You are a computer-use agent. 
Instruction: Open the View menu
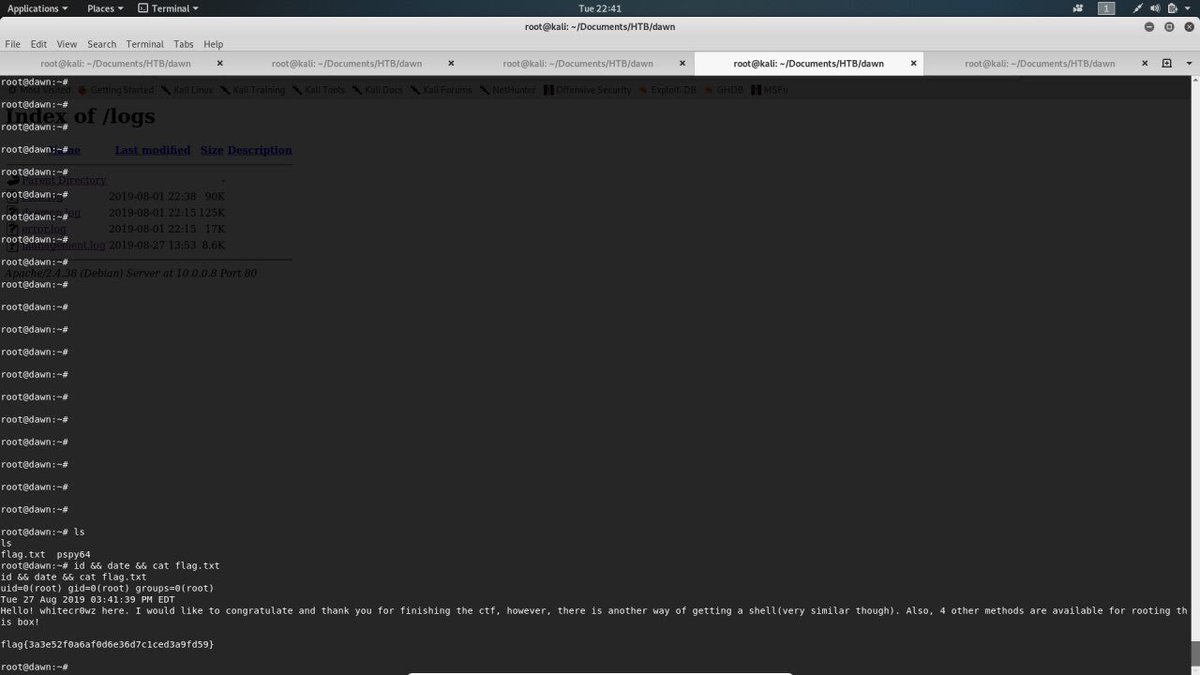point(66,44)
